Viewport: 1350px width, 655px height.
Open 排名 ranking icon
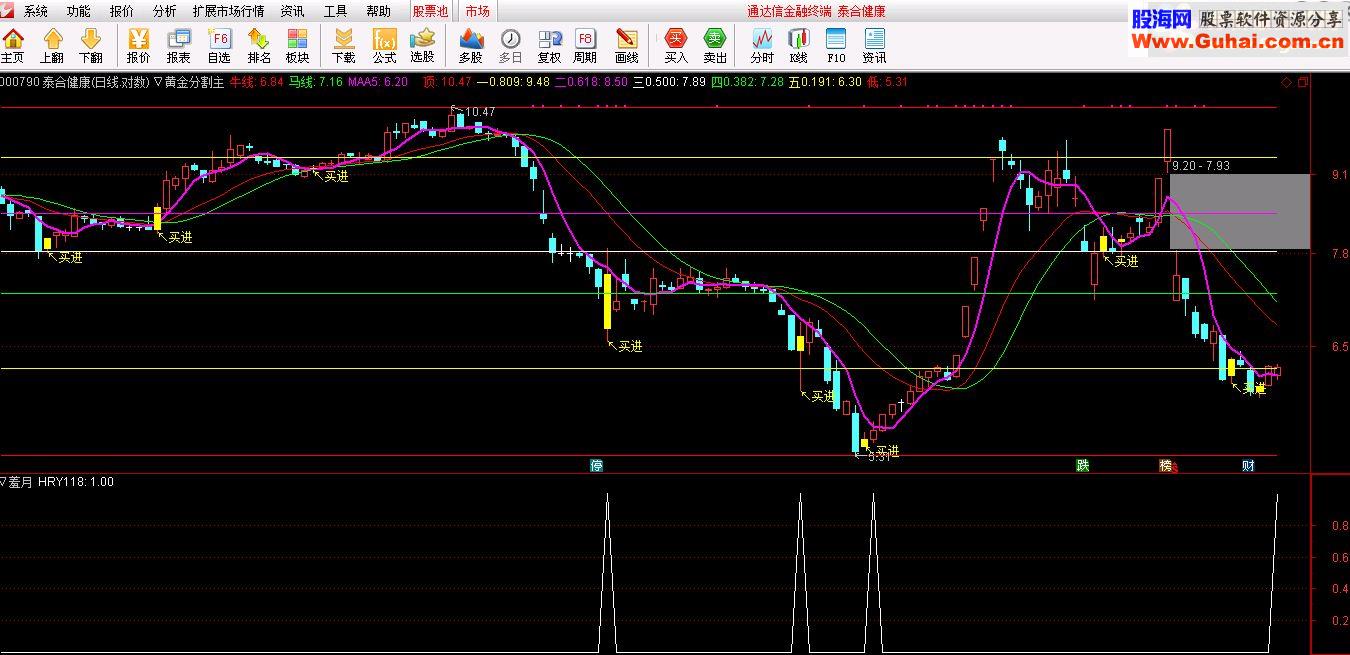(259, 46)
